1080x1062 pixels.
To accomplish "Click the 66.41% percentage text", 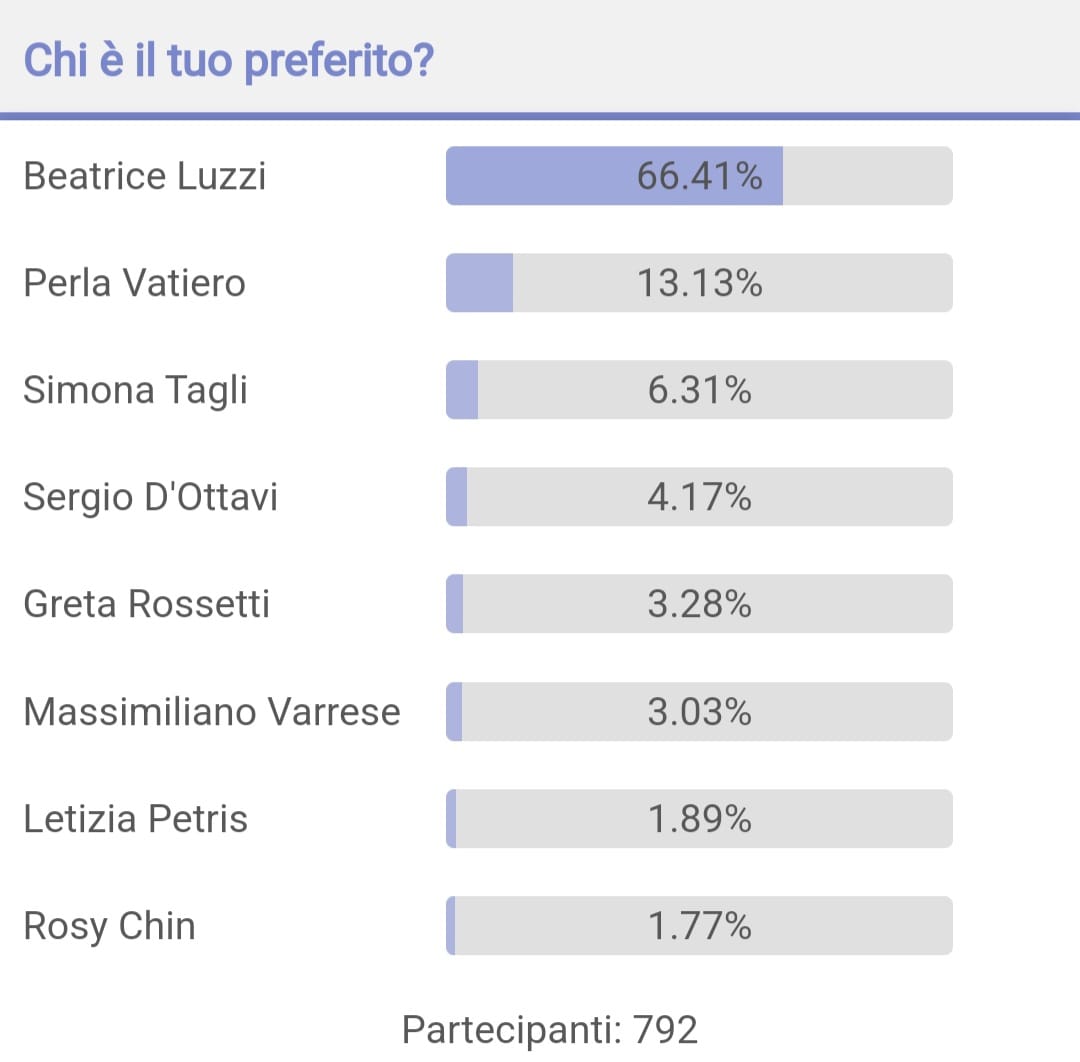I will point(699,176).
